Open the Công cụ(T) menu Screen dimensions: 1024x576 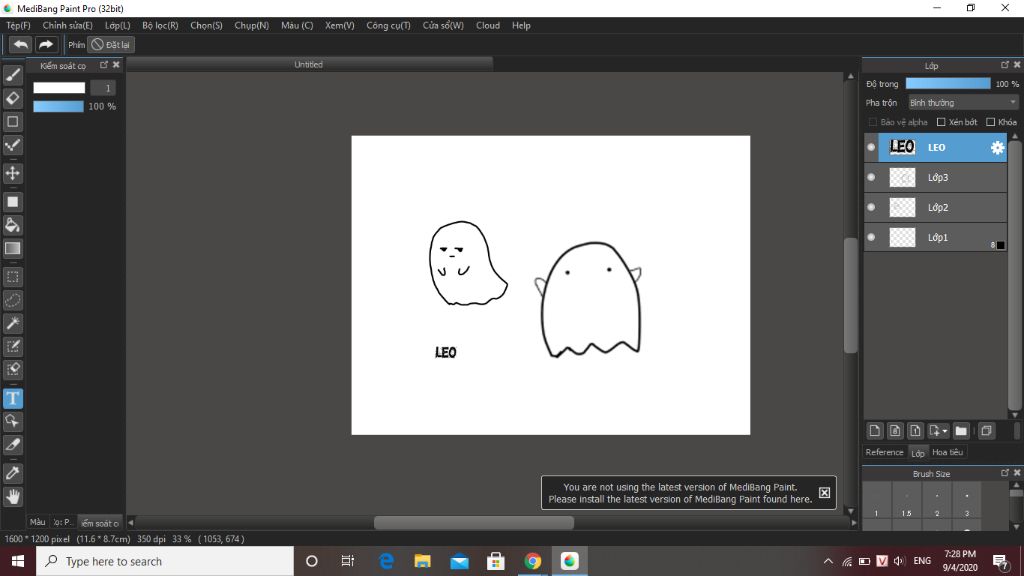389,25
